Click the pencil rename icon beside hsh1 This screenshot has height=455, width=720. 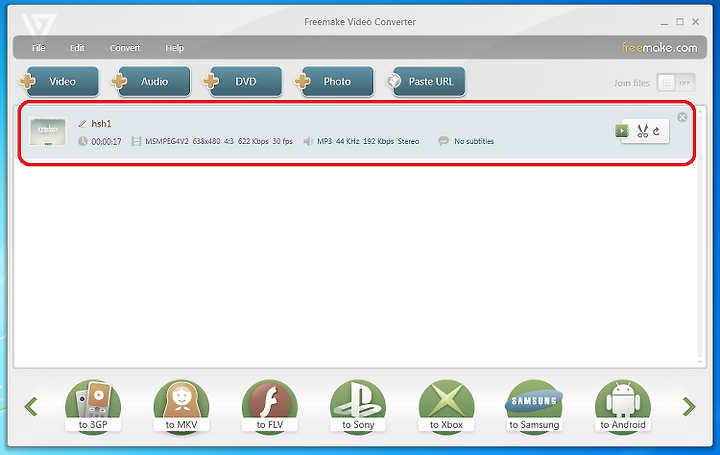coord(83,124)
